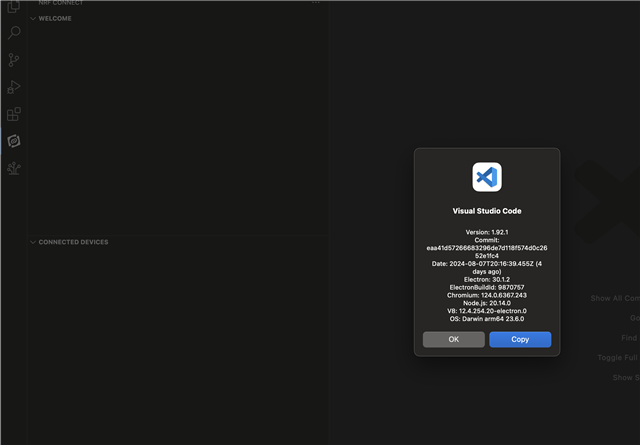
Task: Open the Source Control view
Action: [13, 60]
